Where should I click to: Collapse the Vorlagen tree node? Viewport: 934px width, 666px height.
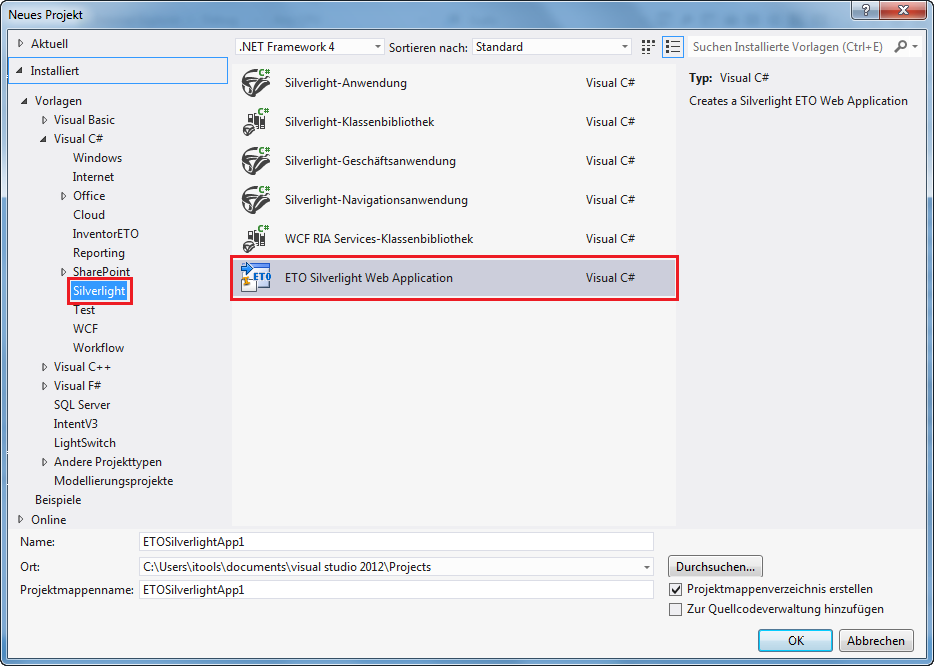24,101
